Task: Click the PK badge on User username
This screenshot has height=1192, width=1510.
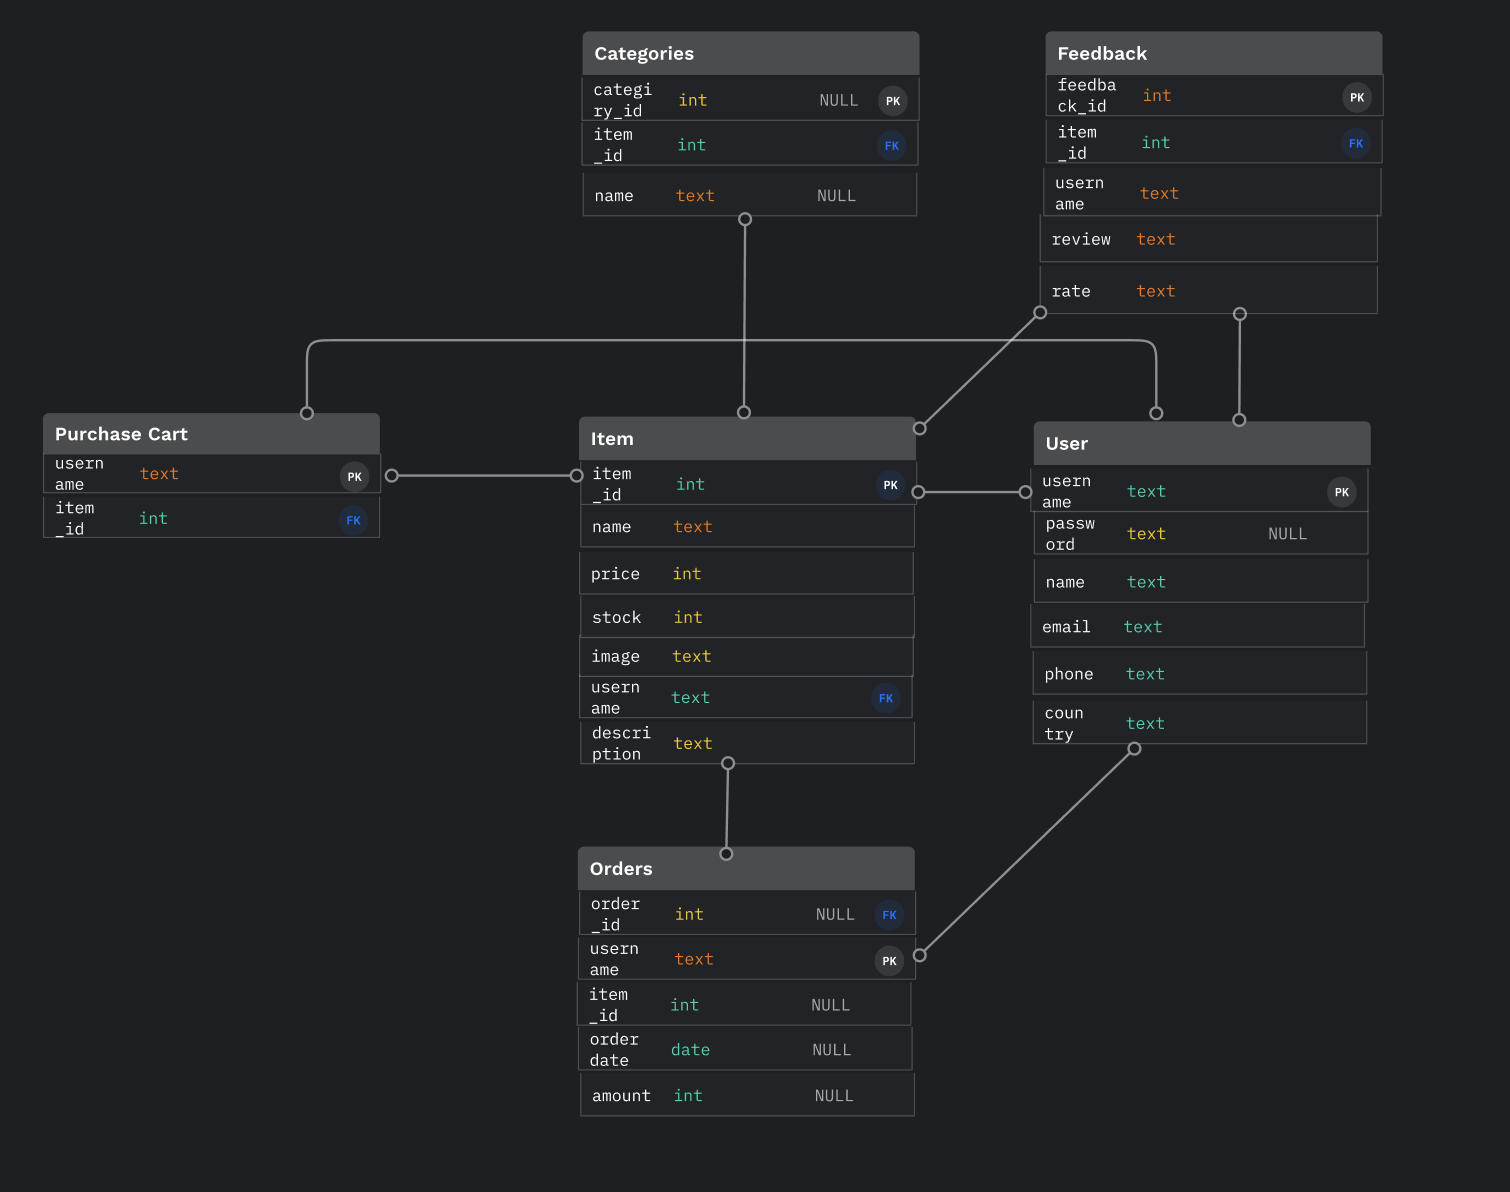Action: point(1341,492)
